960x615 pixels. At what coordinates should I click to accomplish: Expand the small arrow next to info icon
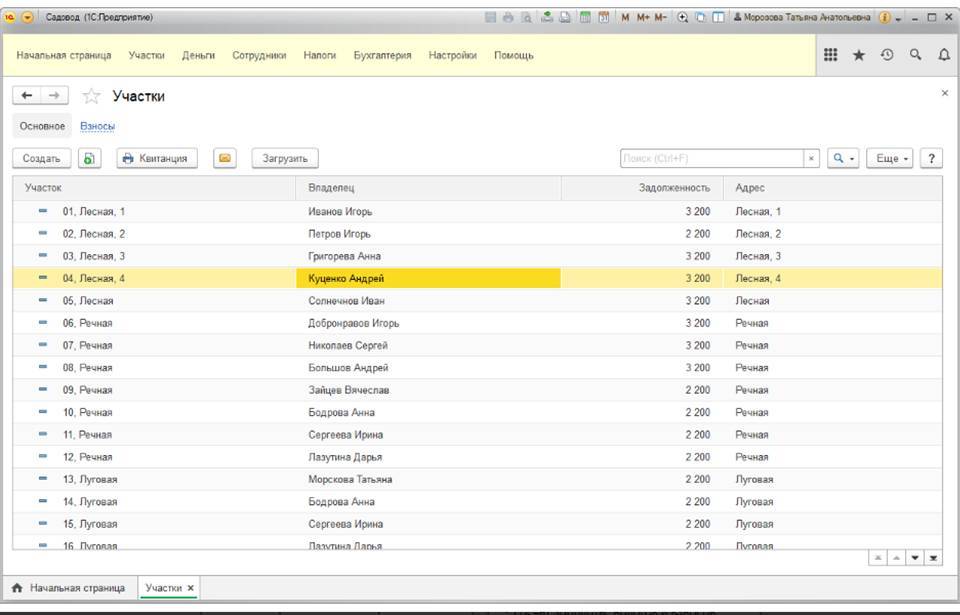click(898, 19)
